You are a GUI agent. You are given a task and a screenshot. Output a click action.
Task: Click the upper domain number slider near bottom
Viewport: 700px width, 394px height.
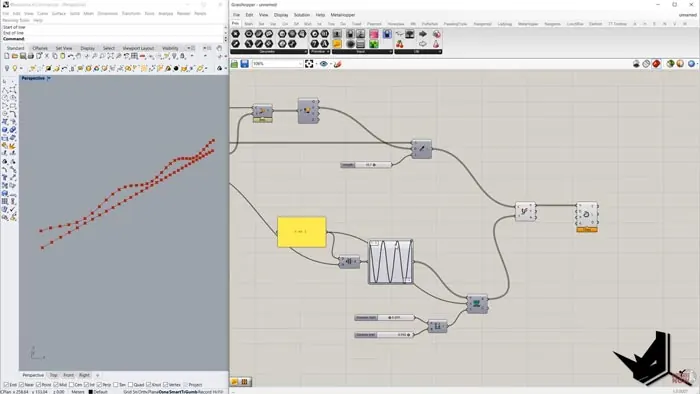(x=384, y=318)
